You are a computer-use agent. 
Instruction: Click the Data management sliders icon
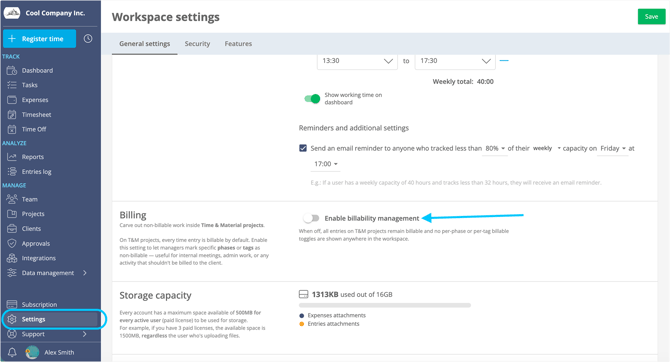[12, 273]
